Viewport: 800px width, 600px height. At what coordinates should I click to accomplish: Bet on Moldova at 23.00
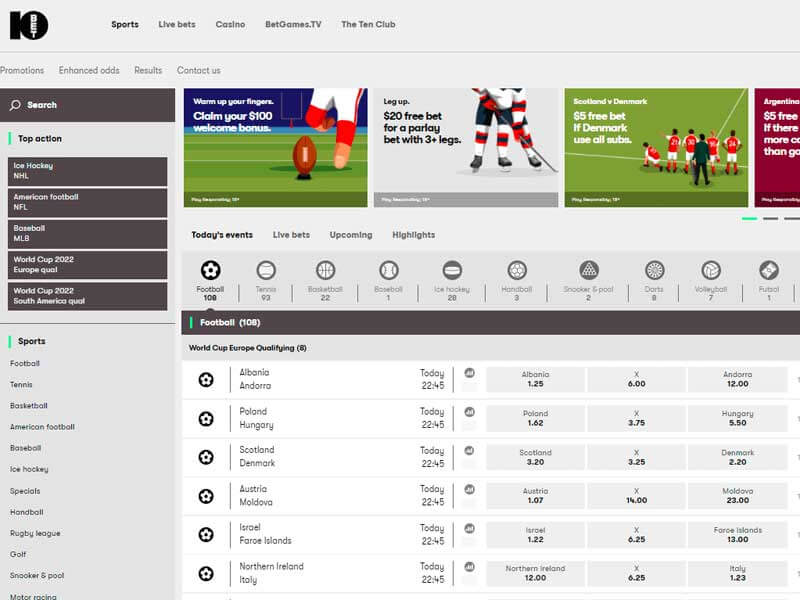[x=738, y=496]
